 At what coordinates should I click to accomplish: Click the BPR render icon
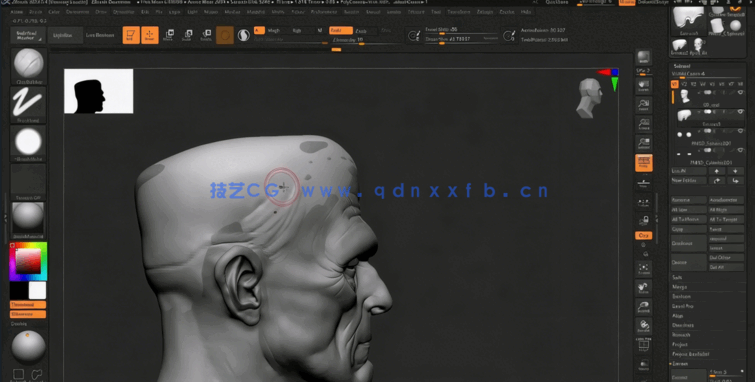pos(644,58)
